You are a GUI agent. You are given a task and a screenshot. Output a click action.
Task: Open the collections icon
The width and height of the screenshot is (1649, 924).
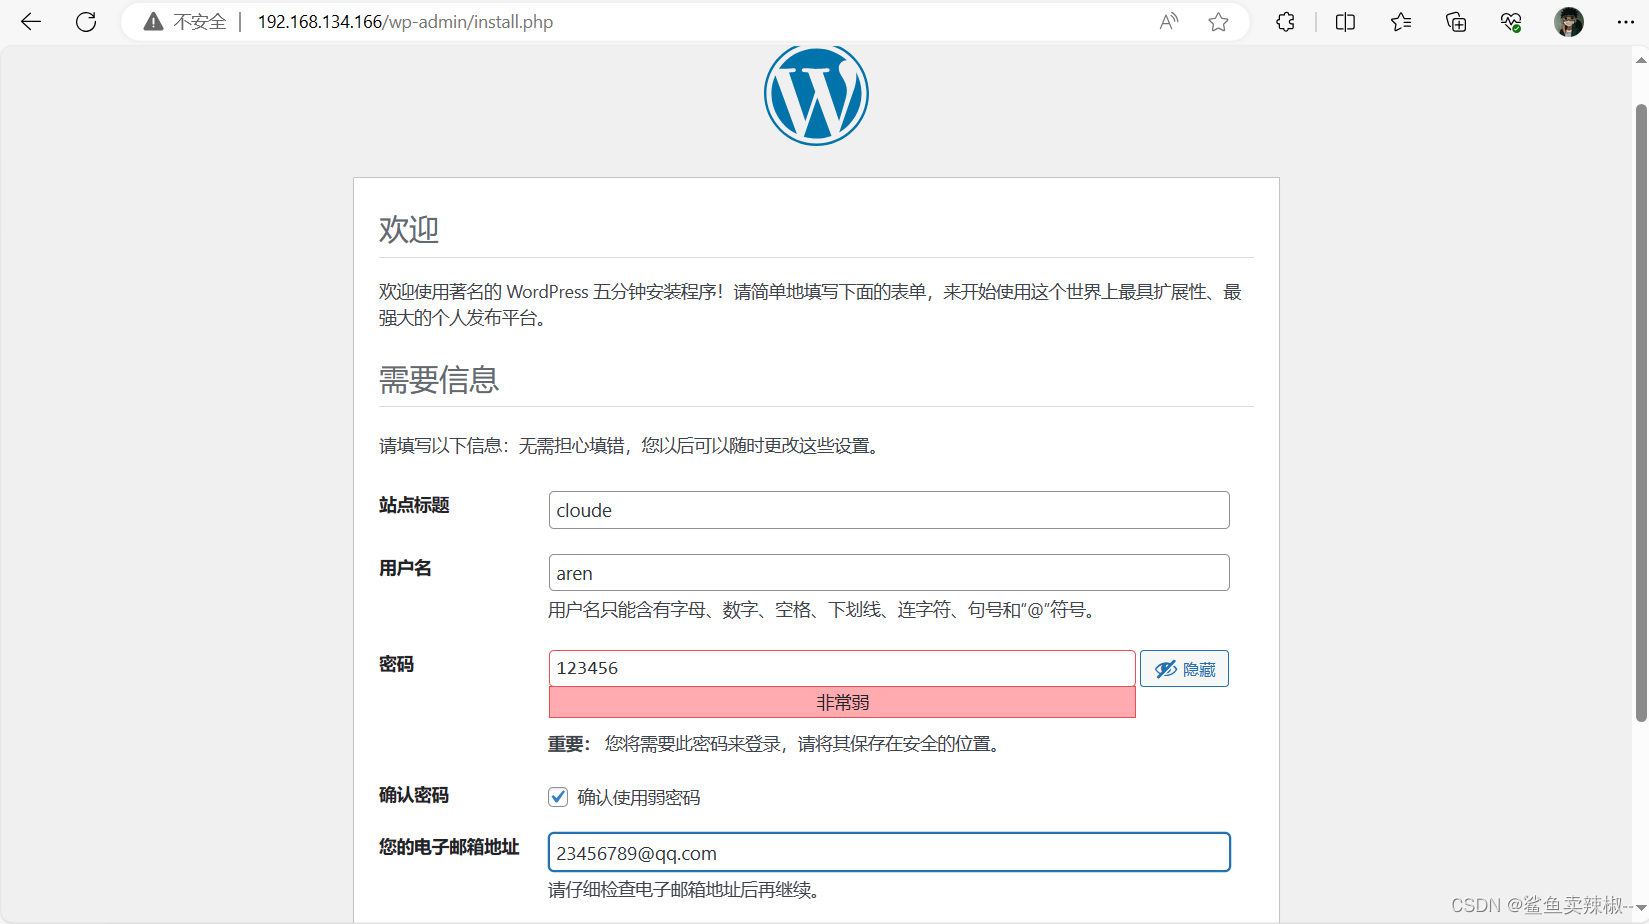tap(1456, 22)
